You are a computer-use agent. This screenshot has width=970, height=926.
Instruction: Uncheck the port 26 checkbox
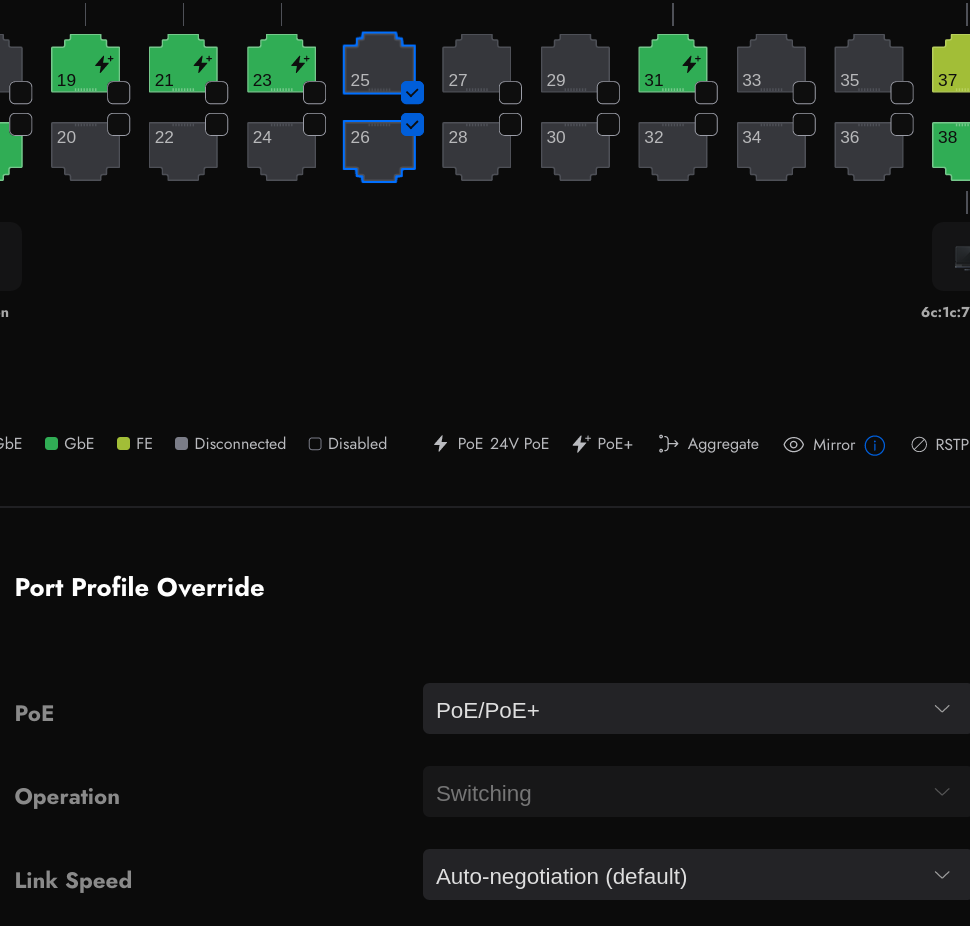coord(413,125)
